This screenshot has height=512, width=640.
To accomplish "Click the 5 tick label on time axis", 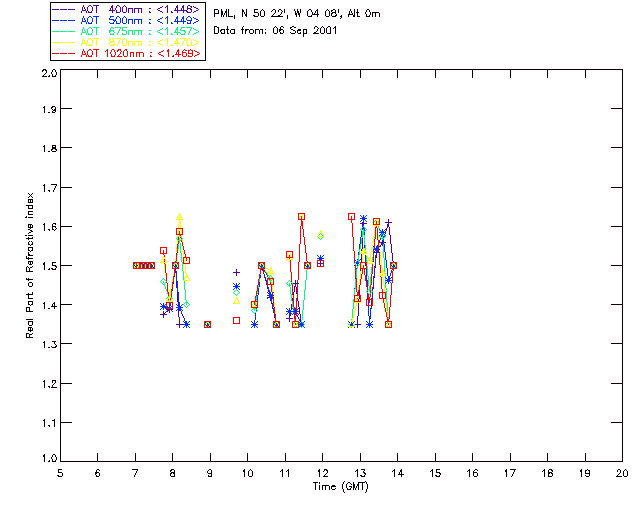I will (60, 473).
